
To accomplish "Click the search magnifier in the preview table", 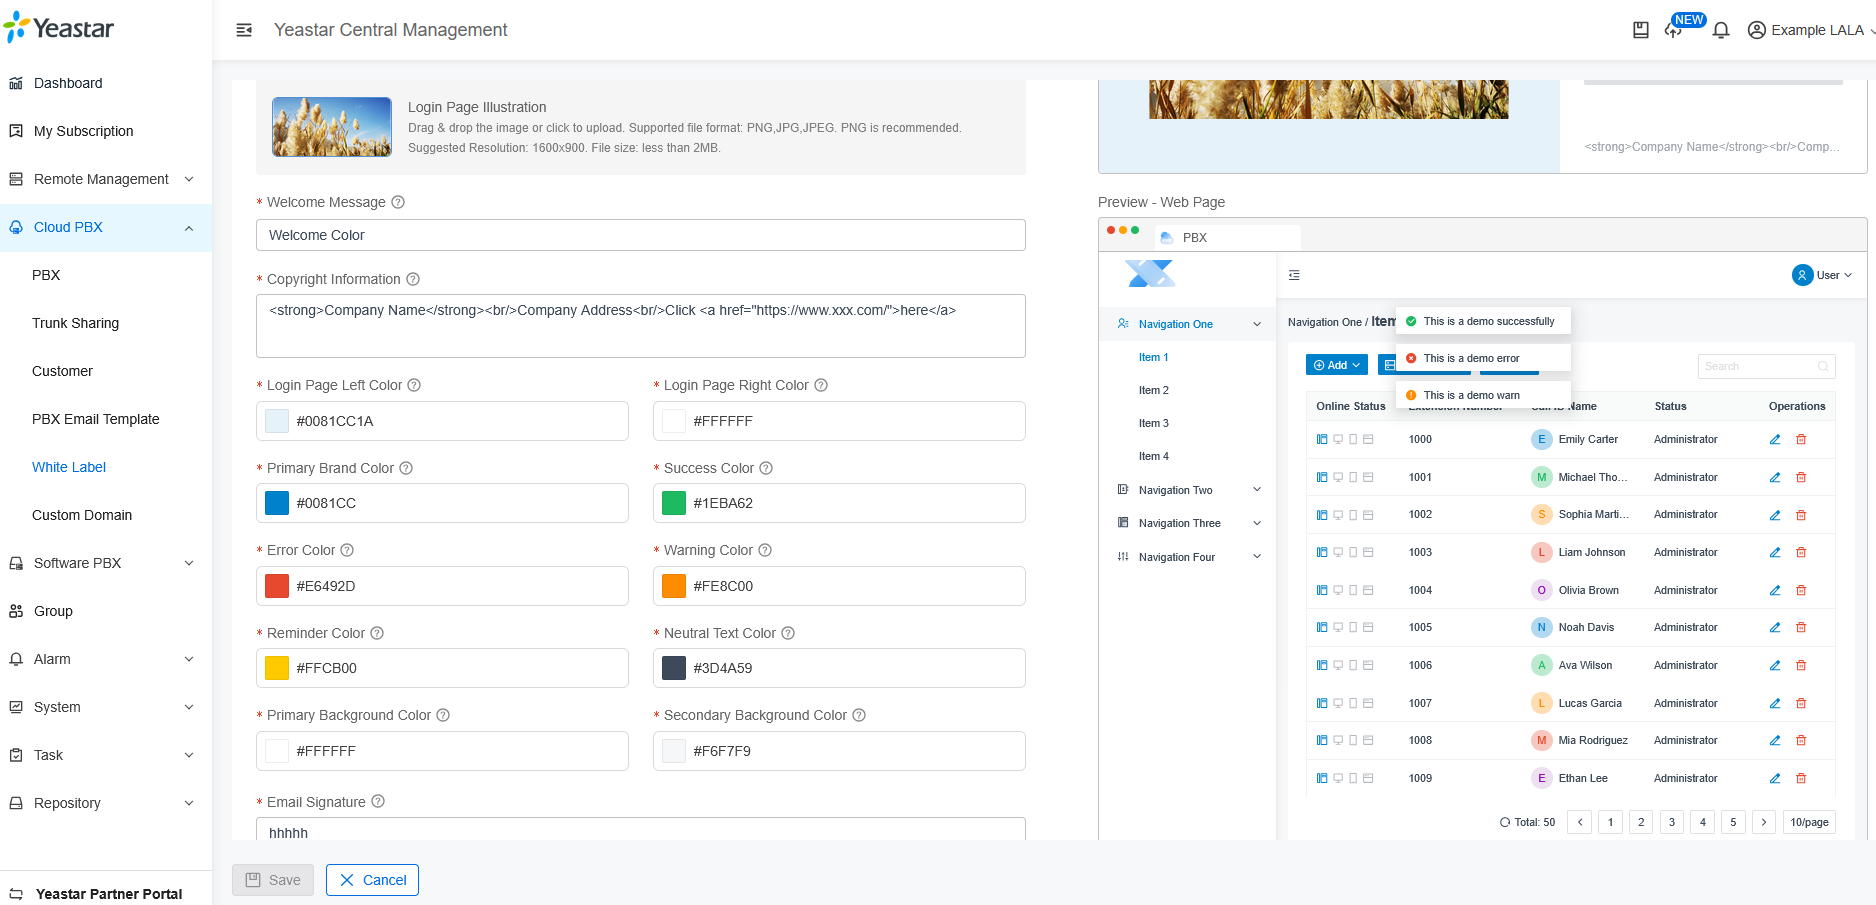I will [x=1824, y=366].
